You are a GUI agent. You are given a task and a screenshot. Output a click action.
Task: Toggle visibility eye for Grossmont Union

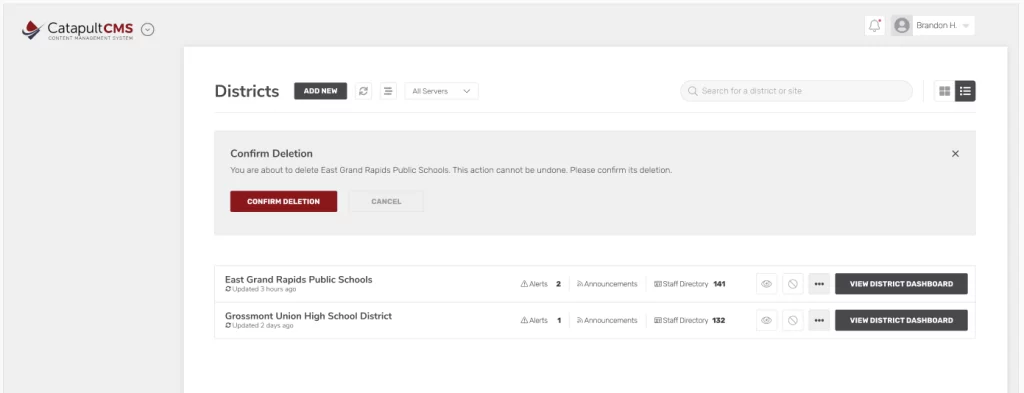click(x=767, y=321)
